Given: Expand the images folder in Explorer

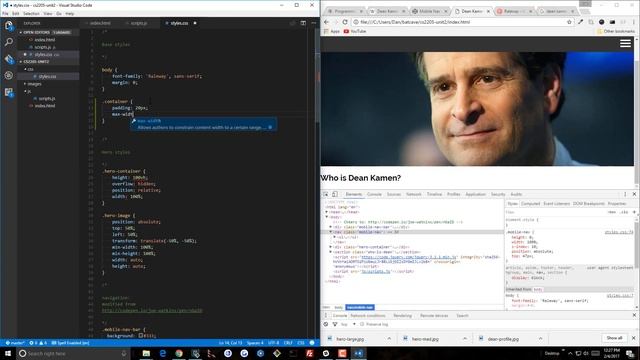Looking at the screenshot, I should tap(25, 84).
